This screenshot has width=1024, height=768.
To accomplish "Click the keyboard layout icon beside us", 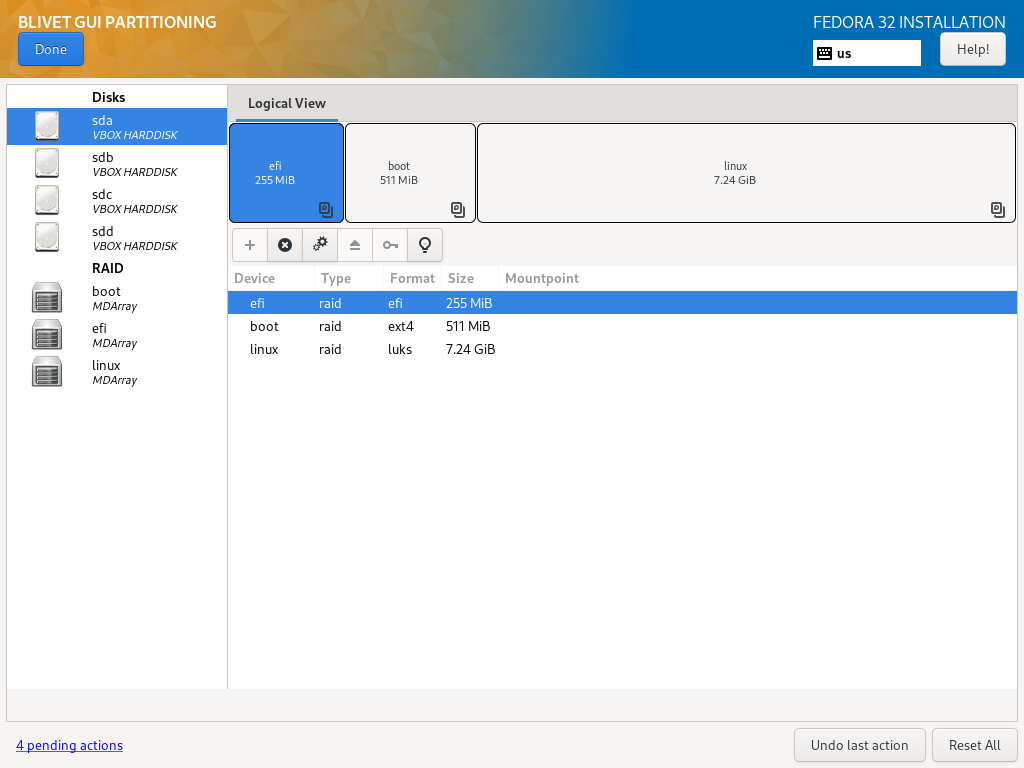I will coord(825,53).
